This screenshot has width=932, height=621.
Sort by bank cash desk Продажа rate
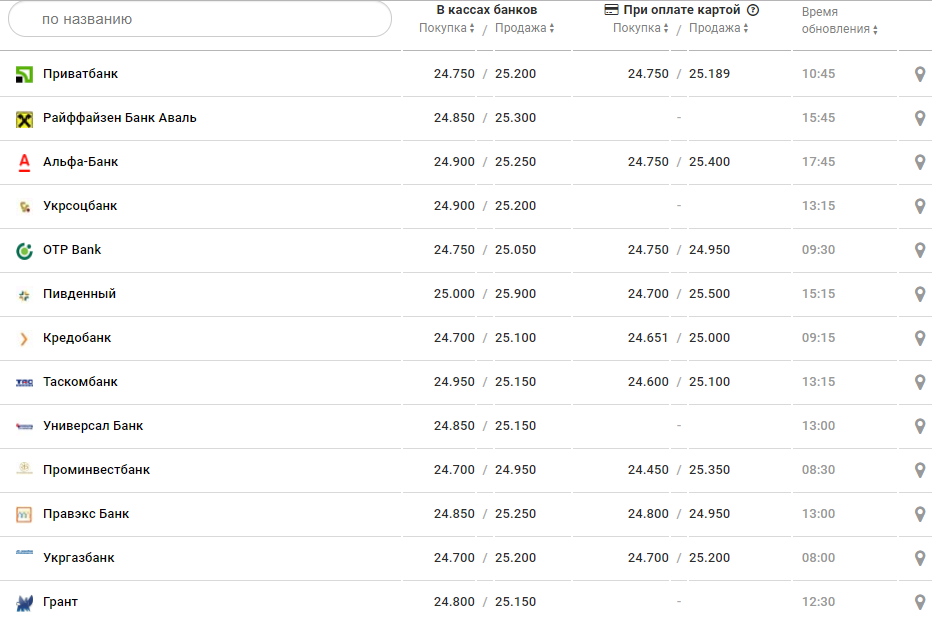tap(524, 28)
